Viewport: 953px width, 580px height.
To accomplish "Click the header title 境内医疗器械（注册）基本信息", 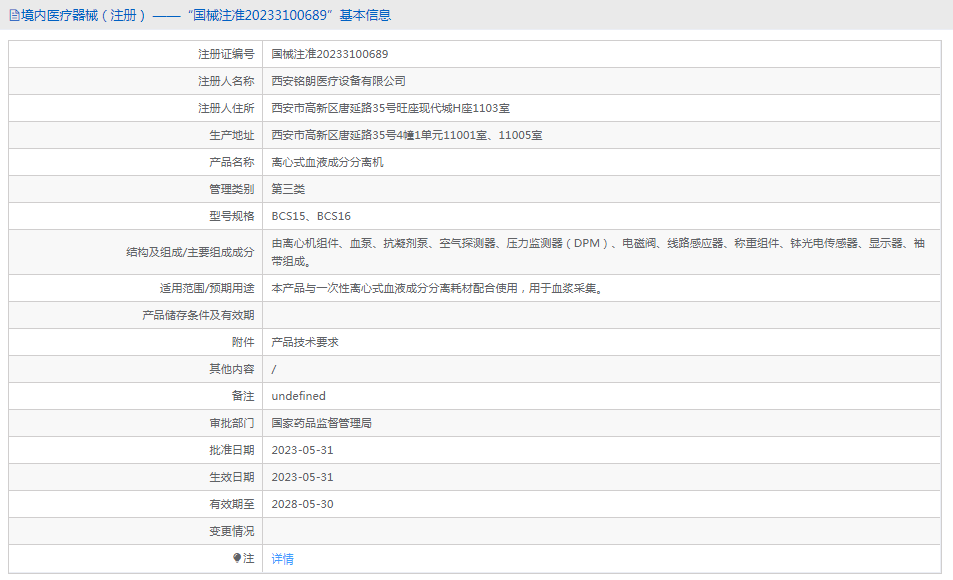I will pyautogui.click(x=206, y=15).
